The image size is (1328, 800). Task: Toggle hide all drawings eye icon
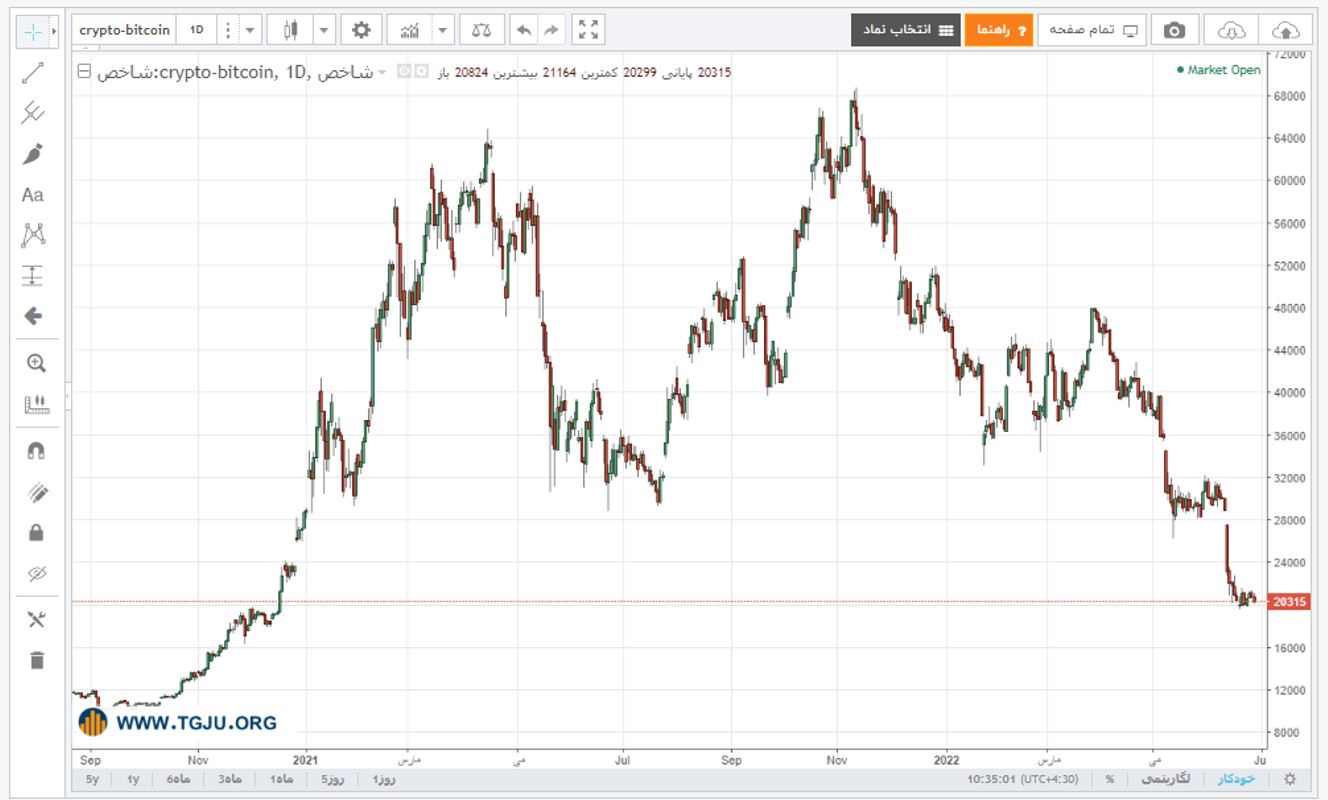[36, 573]
